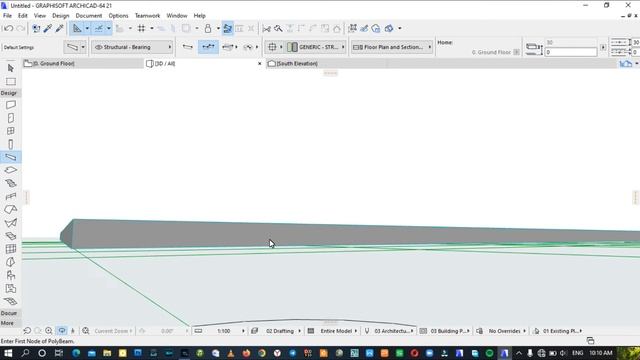Open VLC media player from the taskbar
640x360 pixels.
click(231, 353)
